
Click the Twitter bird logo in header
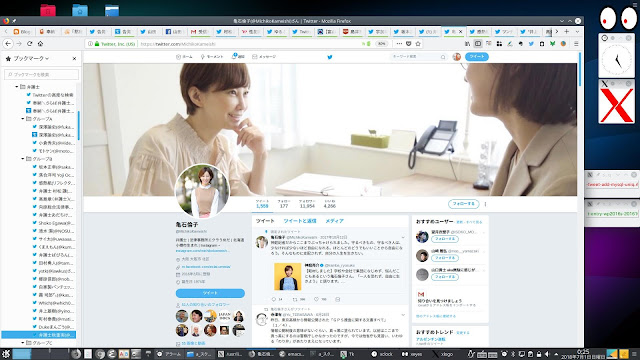[330, 57]
